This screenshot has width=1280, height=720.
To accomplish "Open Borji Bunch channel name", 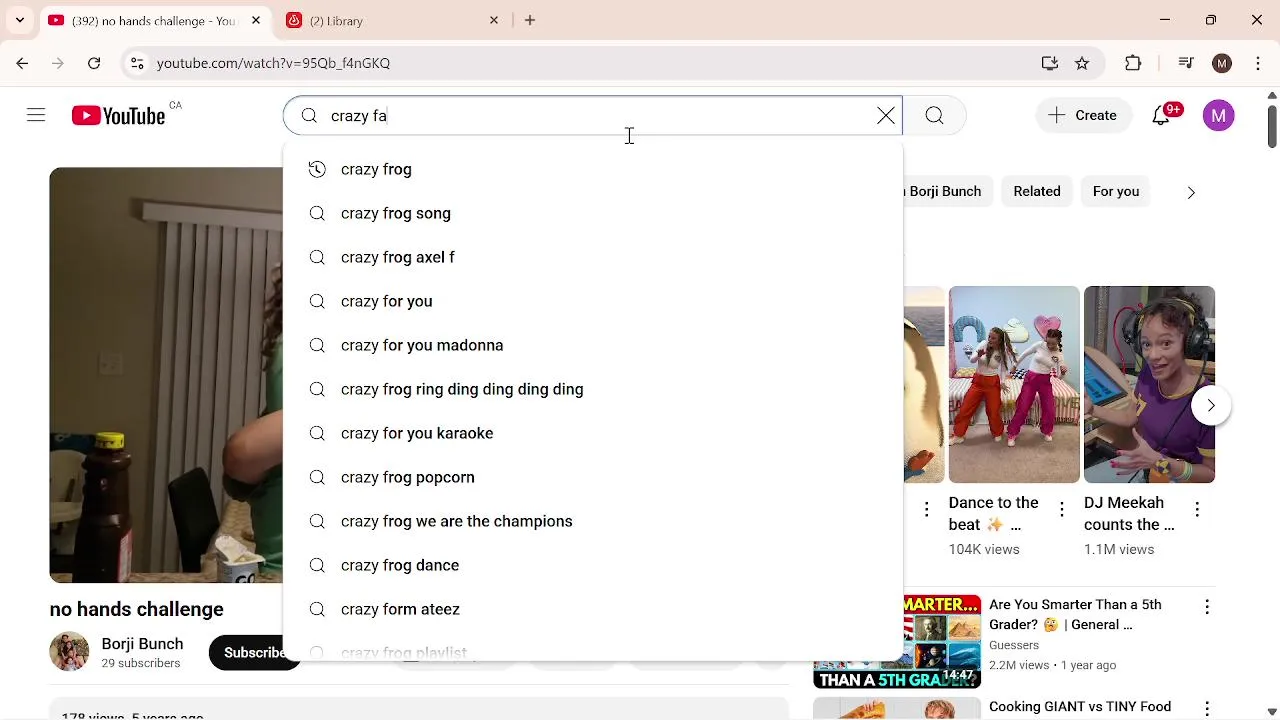I will click(x=142, y=644).
